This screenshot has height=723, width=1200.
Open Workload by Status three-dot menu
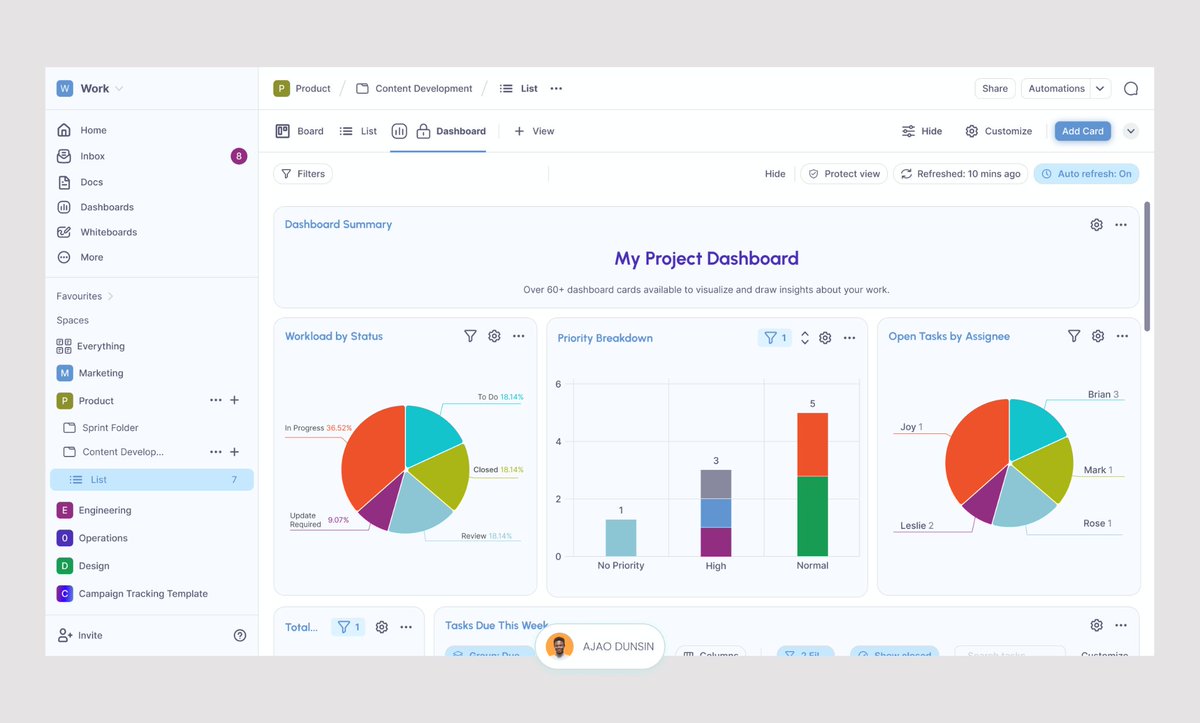[x=519, y=336]
